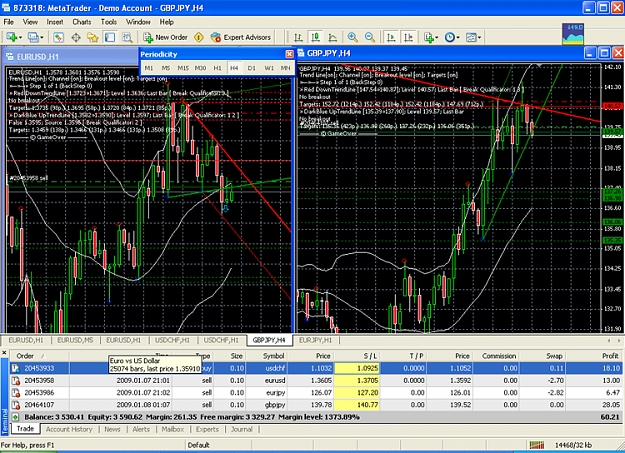The image size is (625, 453).
Task: Open the View menu
Action: 30,22
